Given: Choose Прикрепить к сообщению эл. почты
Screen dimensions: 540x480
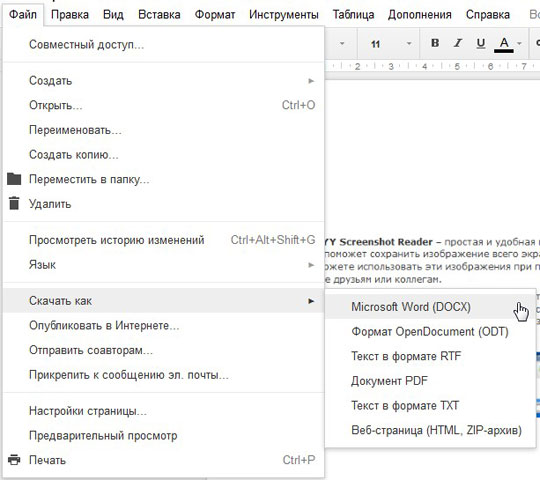Looking at the screenshot, I should click(164, 375).
